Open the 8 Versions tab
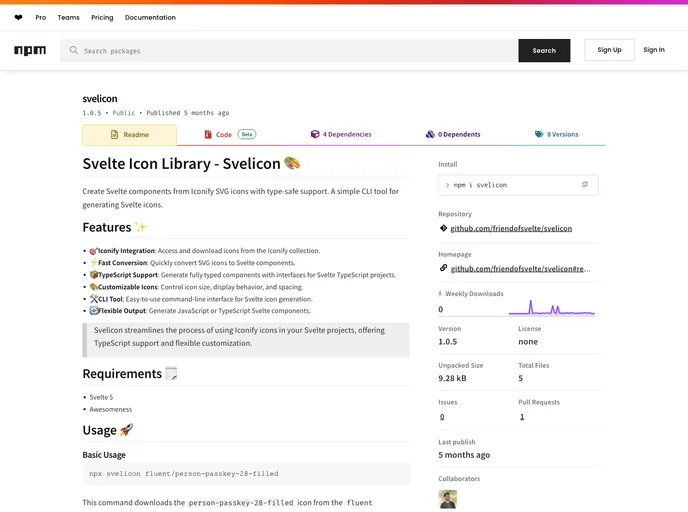 [x=556, y=134]
